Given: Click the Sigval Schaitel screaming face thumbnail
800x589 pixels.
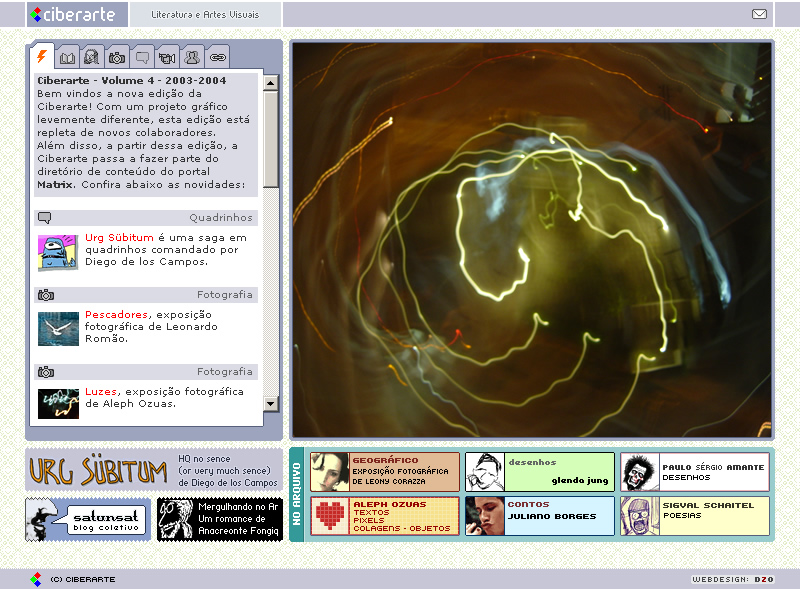Looking at the screenshot, I should coord(640,516).
